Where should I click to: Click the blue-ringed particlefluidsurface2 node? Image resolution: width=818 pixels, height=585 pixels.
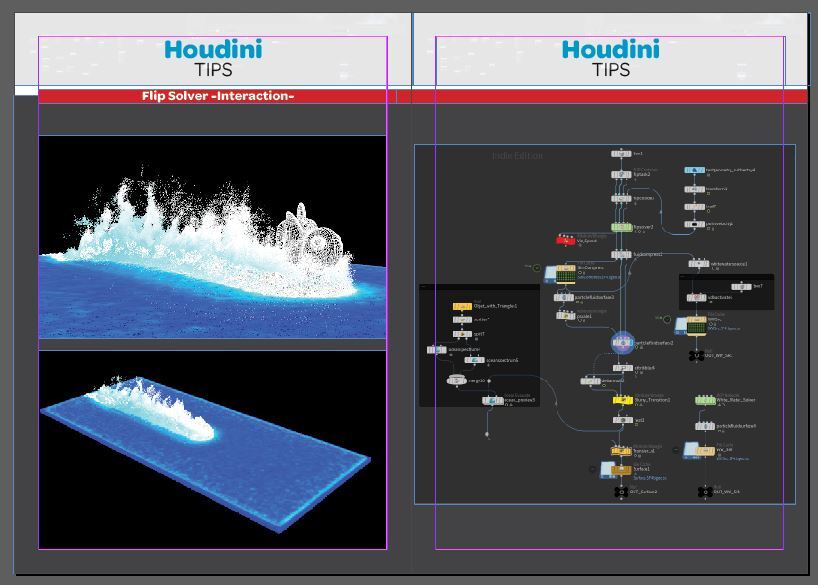click(622, 343)
